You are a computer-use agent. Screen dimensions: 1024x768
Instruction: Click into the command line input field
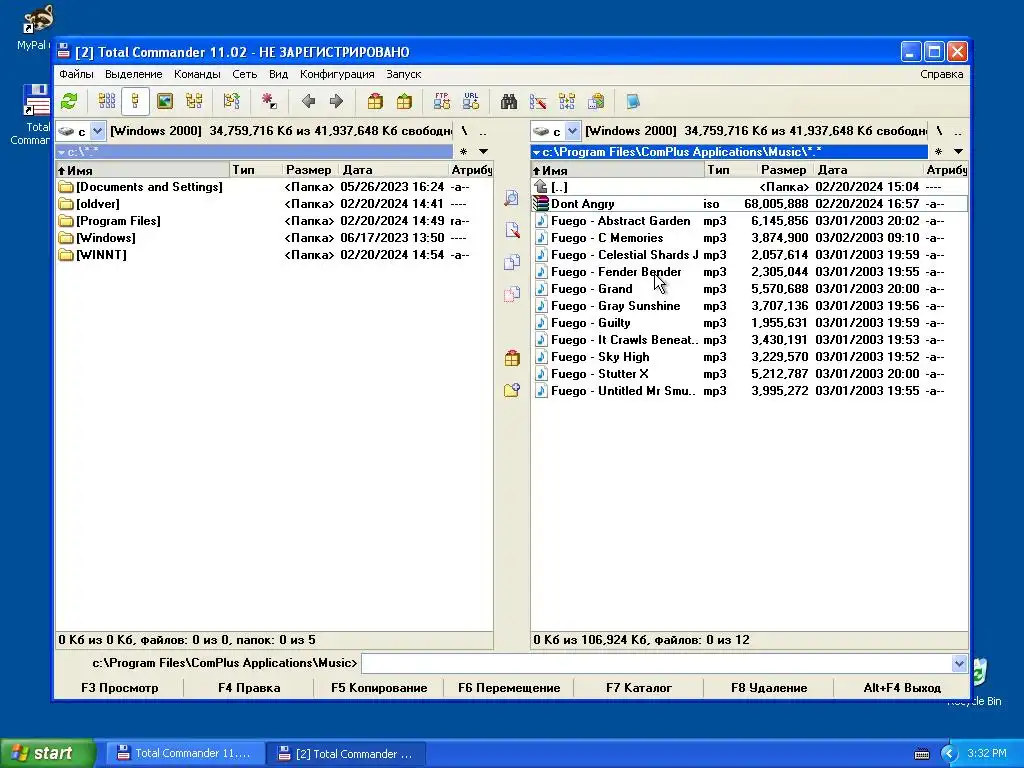tap(656, 664)
